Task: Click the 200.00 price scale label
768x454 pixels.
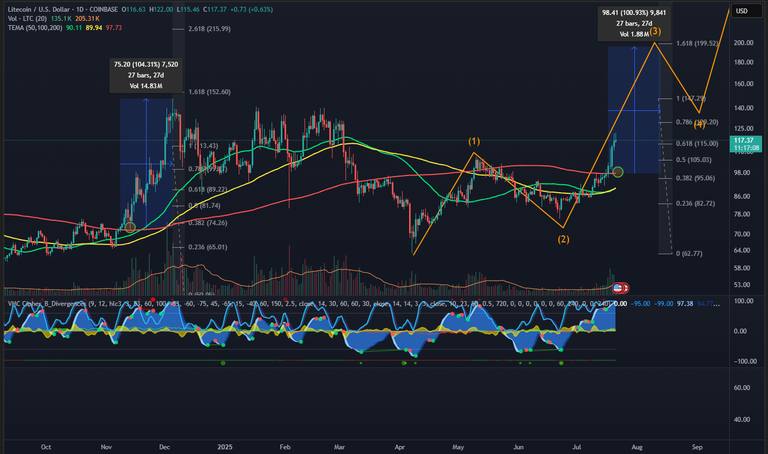Action: [743, 43]
